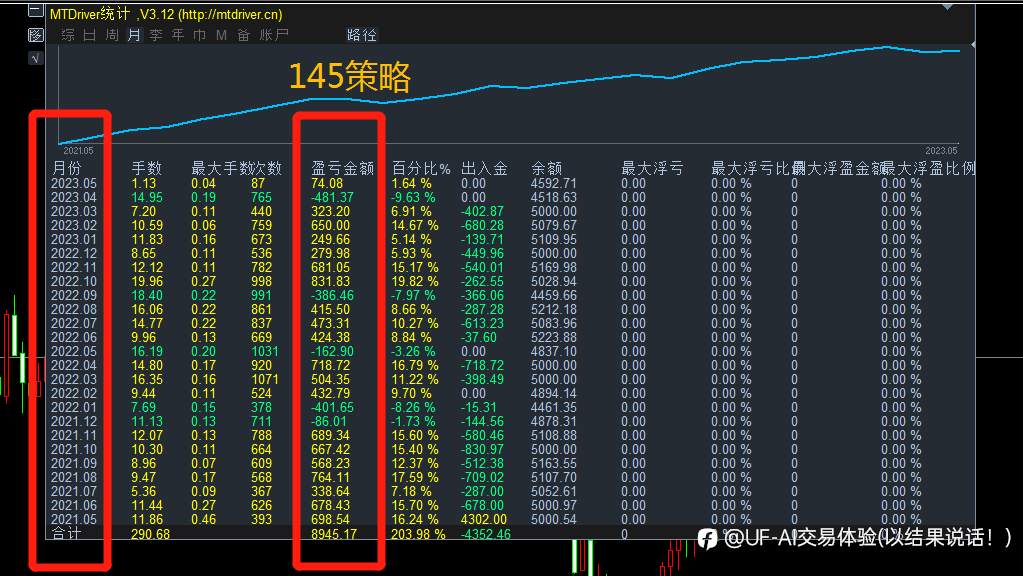Click lots value 19.96
1023x576 pixels.
coord(147,281)
